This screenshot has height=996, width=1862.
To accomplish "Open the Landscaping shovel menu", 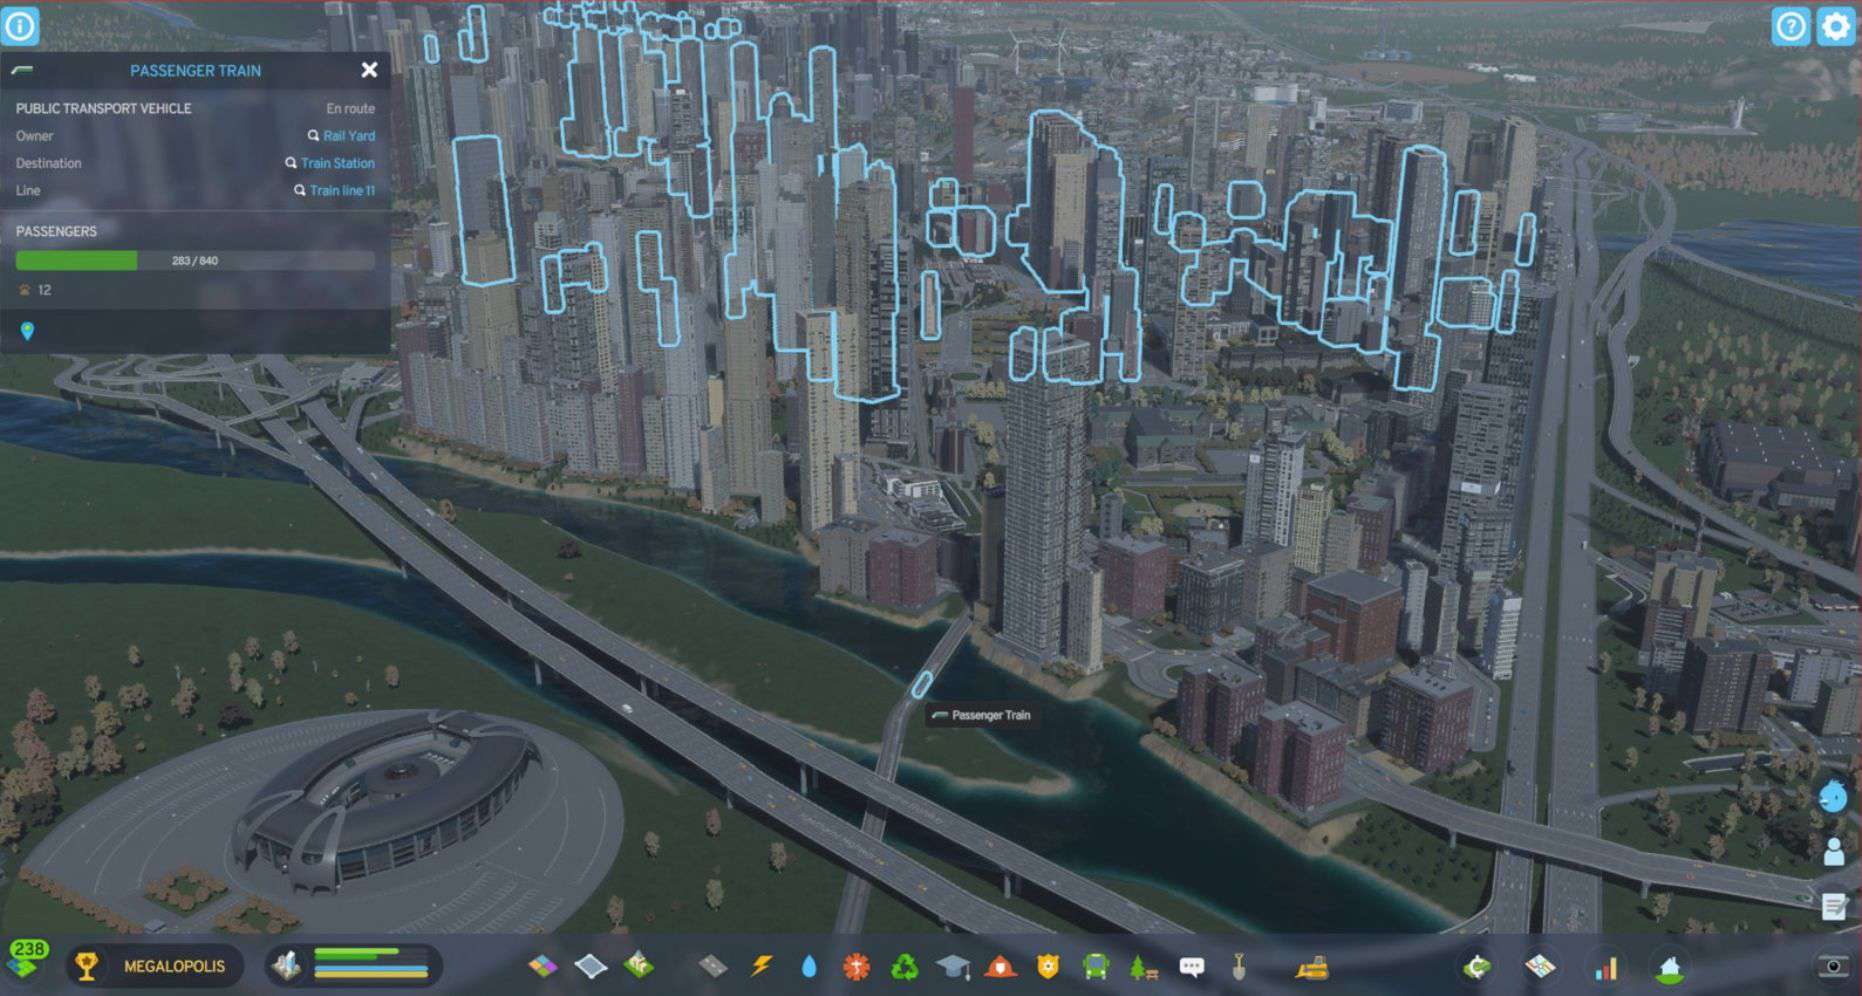I will coord(1238,966).
